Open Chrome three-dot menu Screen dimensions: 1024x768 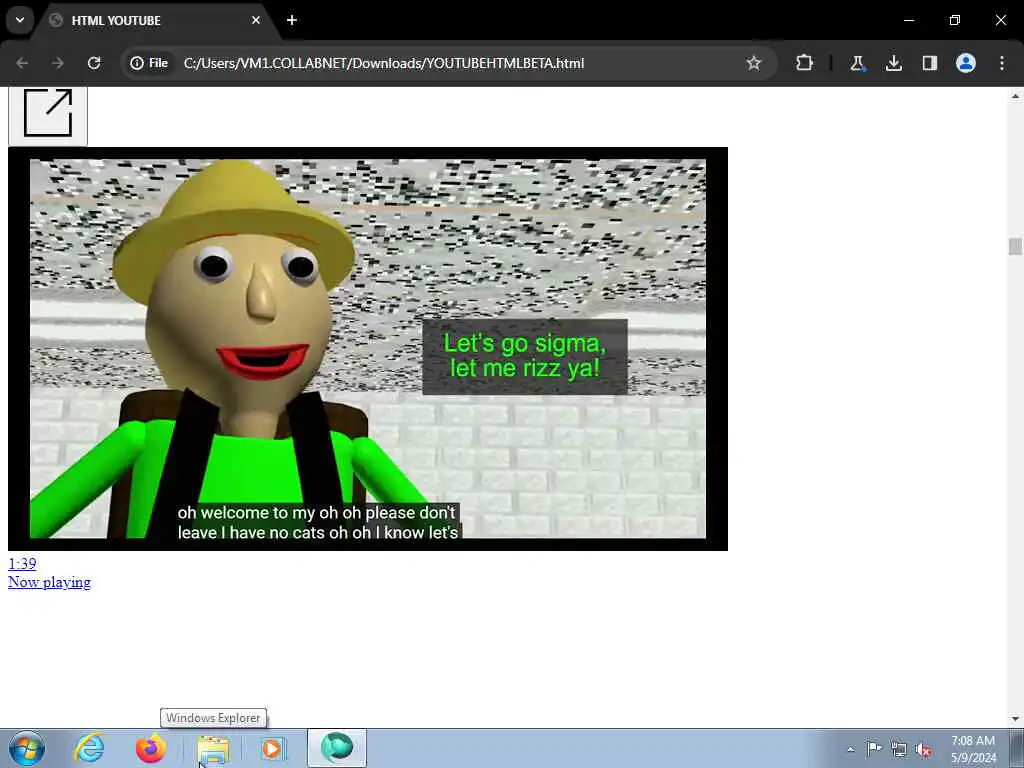(1002, 63)
